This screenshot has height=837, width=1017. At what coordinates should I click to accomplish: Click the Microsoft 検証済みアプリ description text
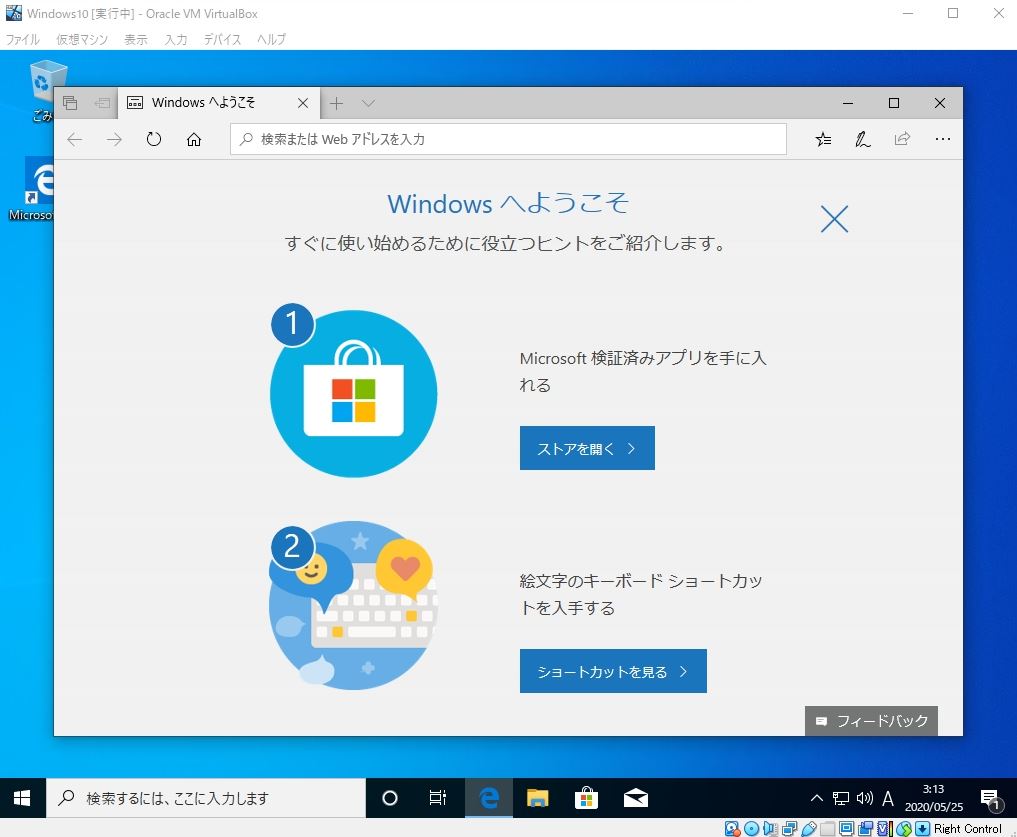(x=643, y=371)
